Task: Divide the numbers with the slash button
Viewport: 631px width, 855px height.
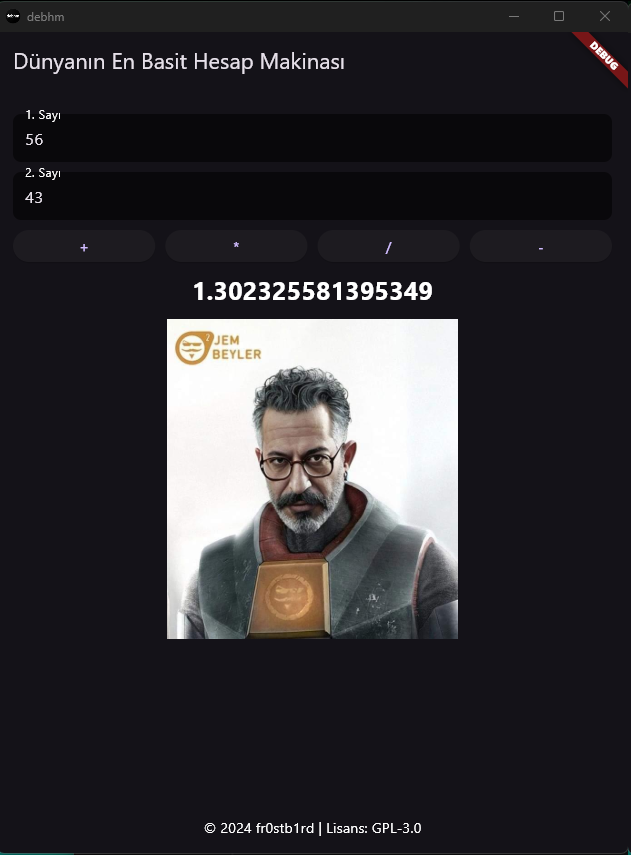Action: pyautogui.click(x=388, y=246)
